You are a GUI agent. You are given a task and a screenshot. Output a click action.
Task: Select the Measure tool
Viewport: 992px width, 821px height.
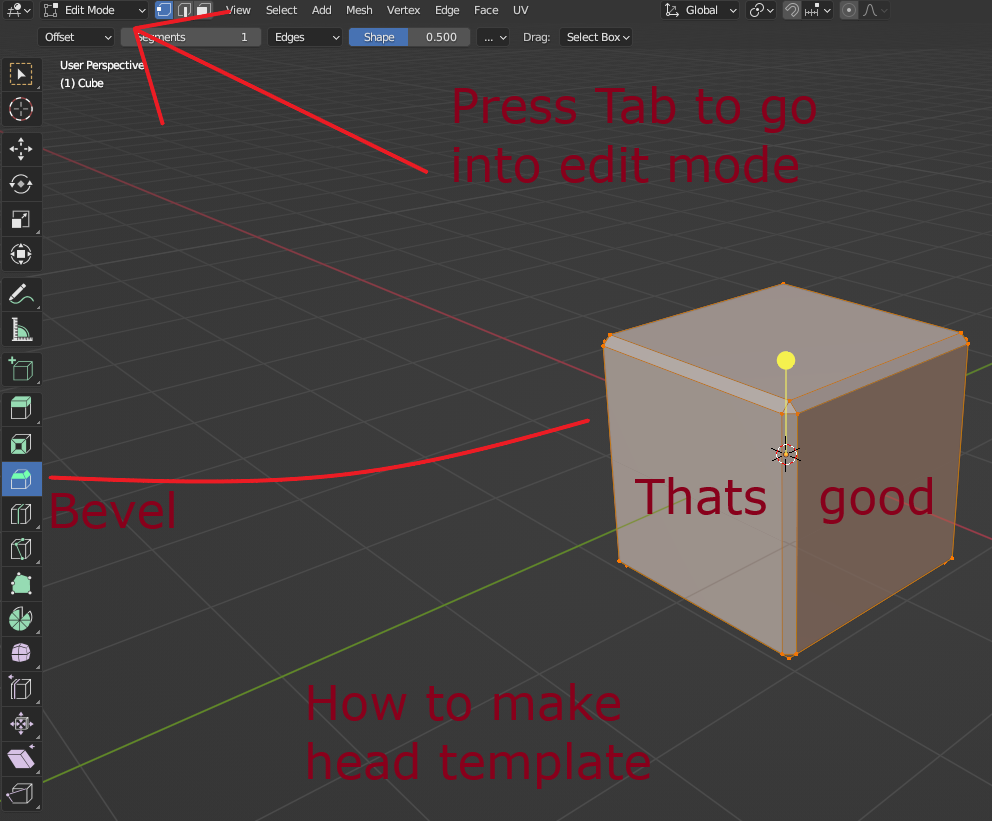pyautogui.click(x=21, y=330)
